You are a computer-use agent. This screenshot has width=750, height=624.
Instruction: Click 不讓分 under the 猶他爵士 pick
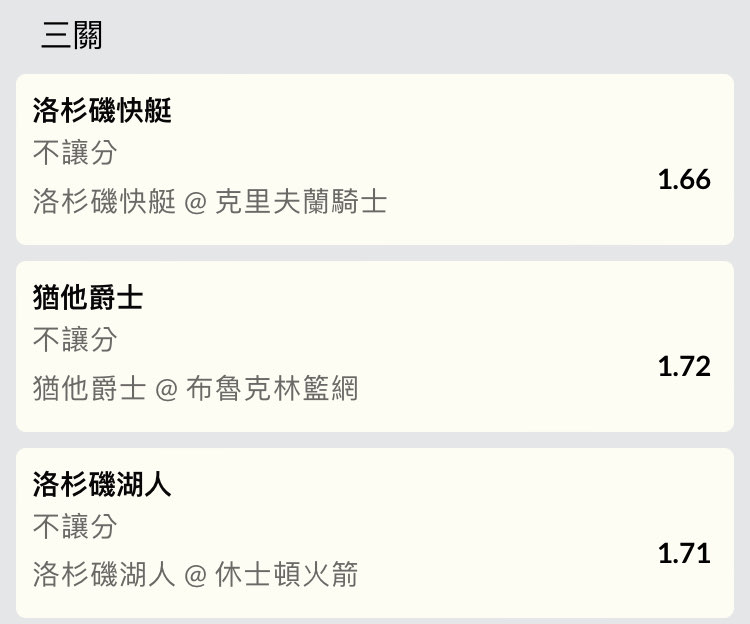75,340
